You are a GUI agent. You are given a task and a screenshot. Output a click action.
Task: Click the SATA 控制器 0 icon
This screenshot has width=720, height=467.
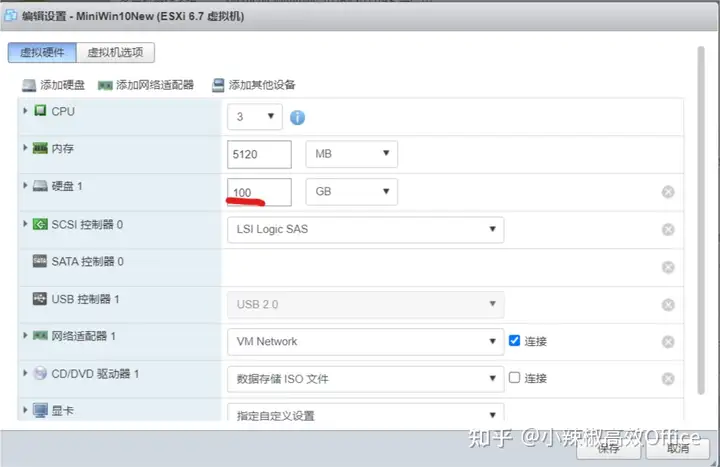(40, 261)
